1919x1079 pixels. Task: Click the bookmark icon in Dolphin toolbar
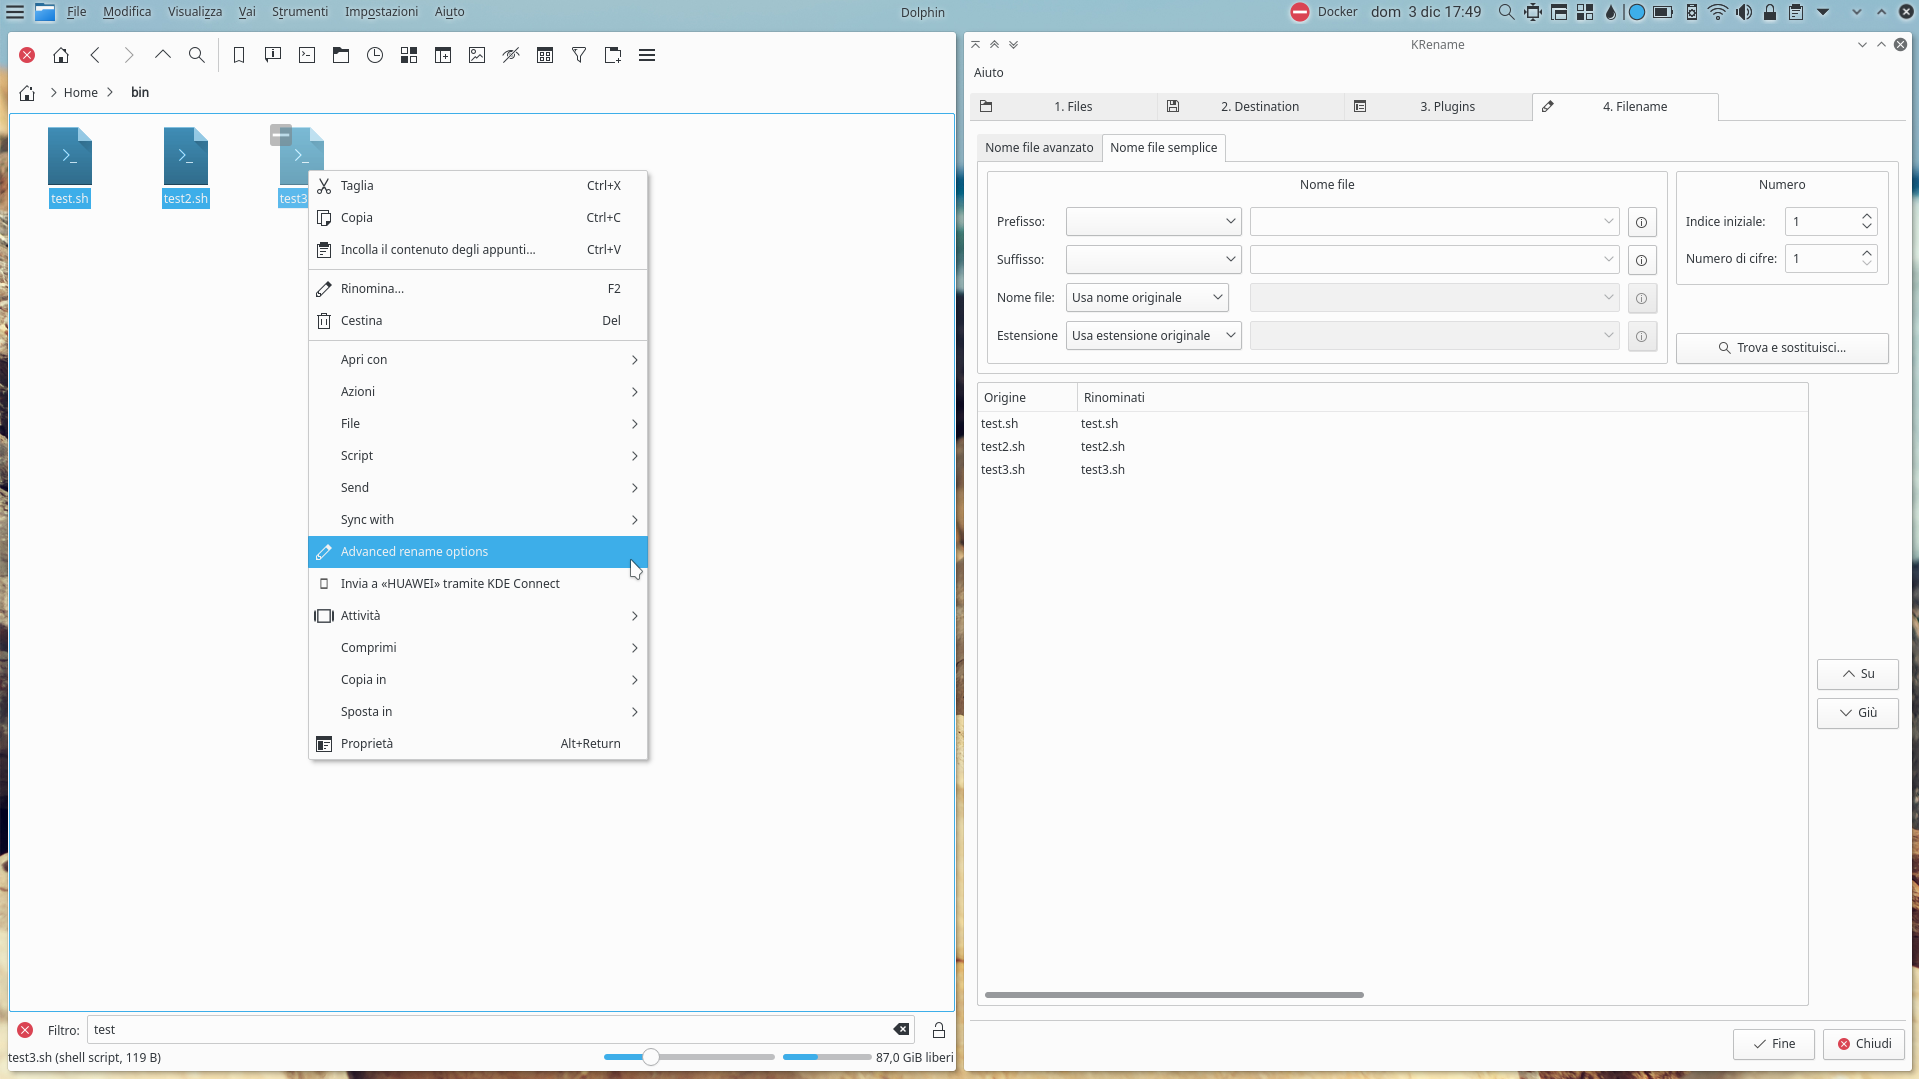pos(239,55)
